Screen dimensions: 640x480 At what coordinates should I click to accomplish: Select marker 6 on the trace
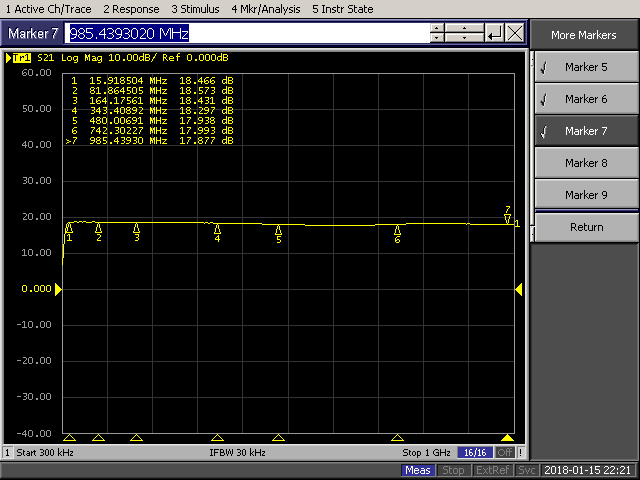397,234
